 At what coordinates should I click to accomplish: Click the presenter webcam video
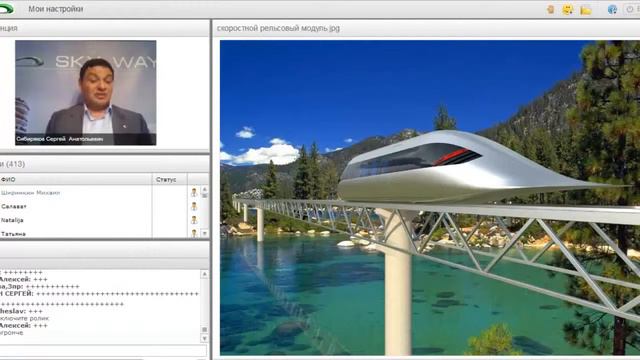point(86,93)
